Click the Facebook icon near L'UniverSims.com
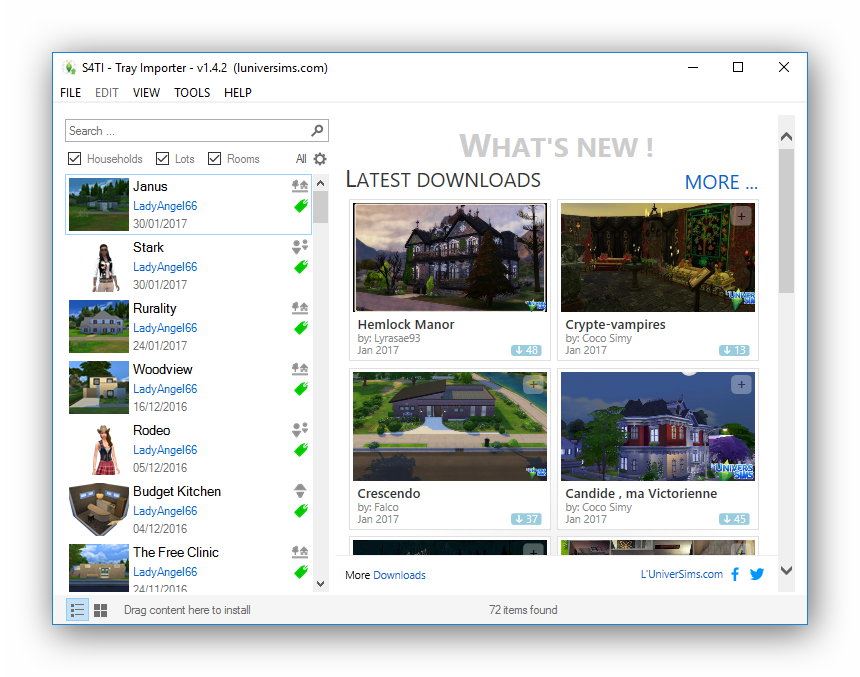This screenshot has width=860, height=677. tap(737, 575)
